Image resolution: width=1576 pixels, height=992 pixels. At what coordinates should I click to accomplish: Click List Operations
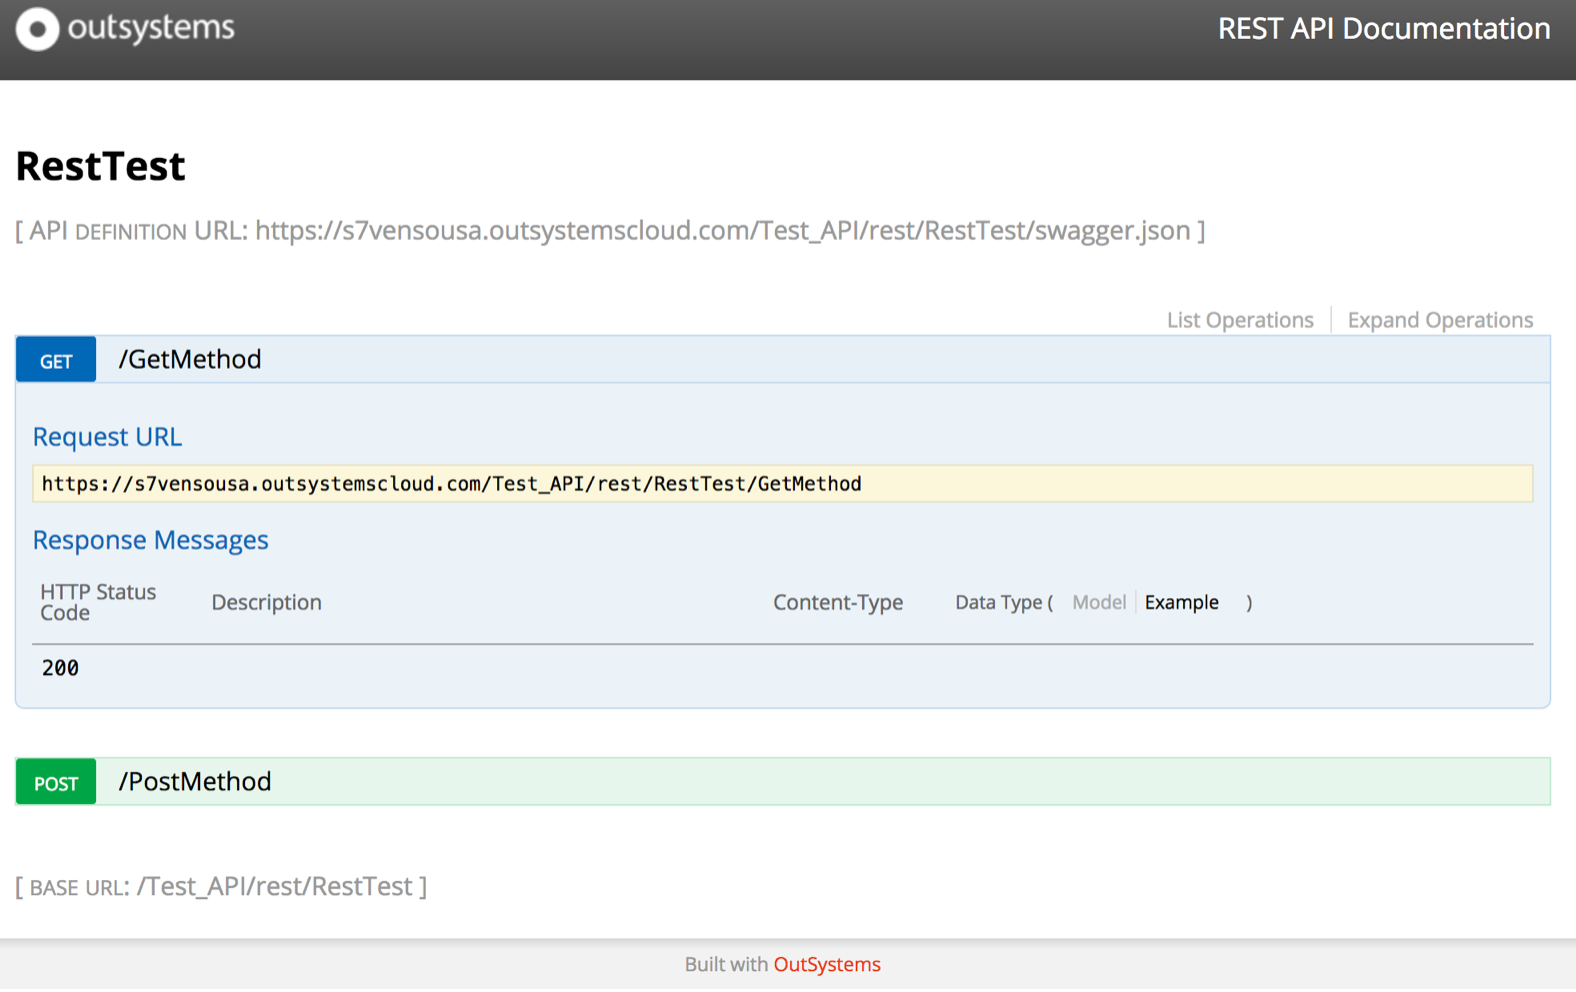coord(1239,320)
